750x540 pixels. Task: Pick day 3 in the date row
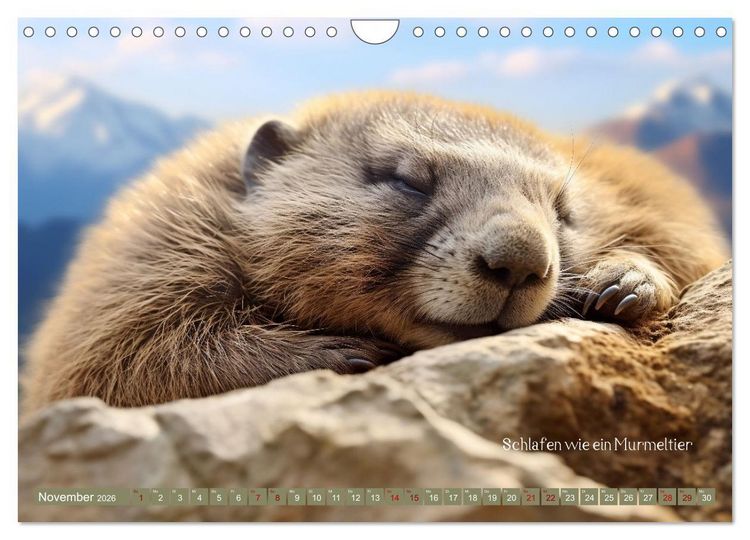tap(180, 497)
